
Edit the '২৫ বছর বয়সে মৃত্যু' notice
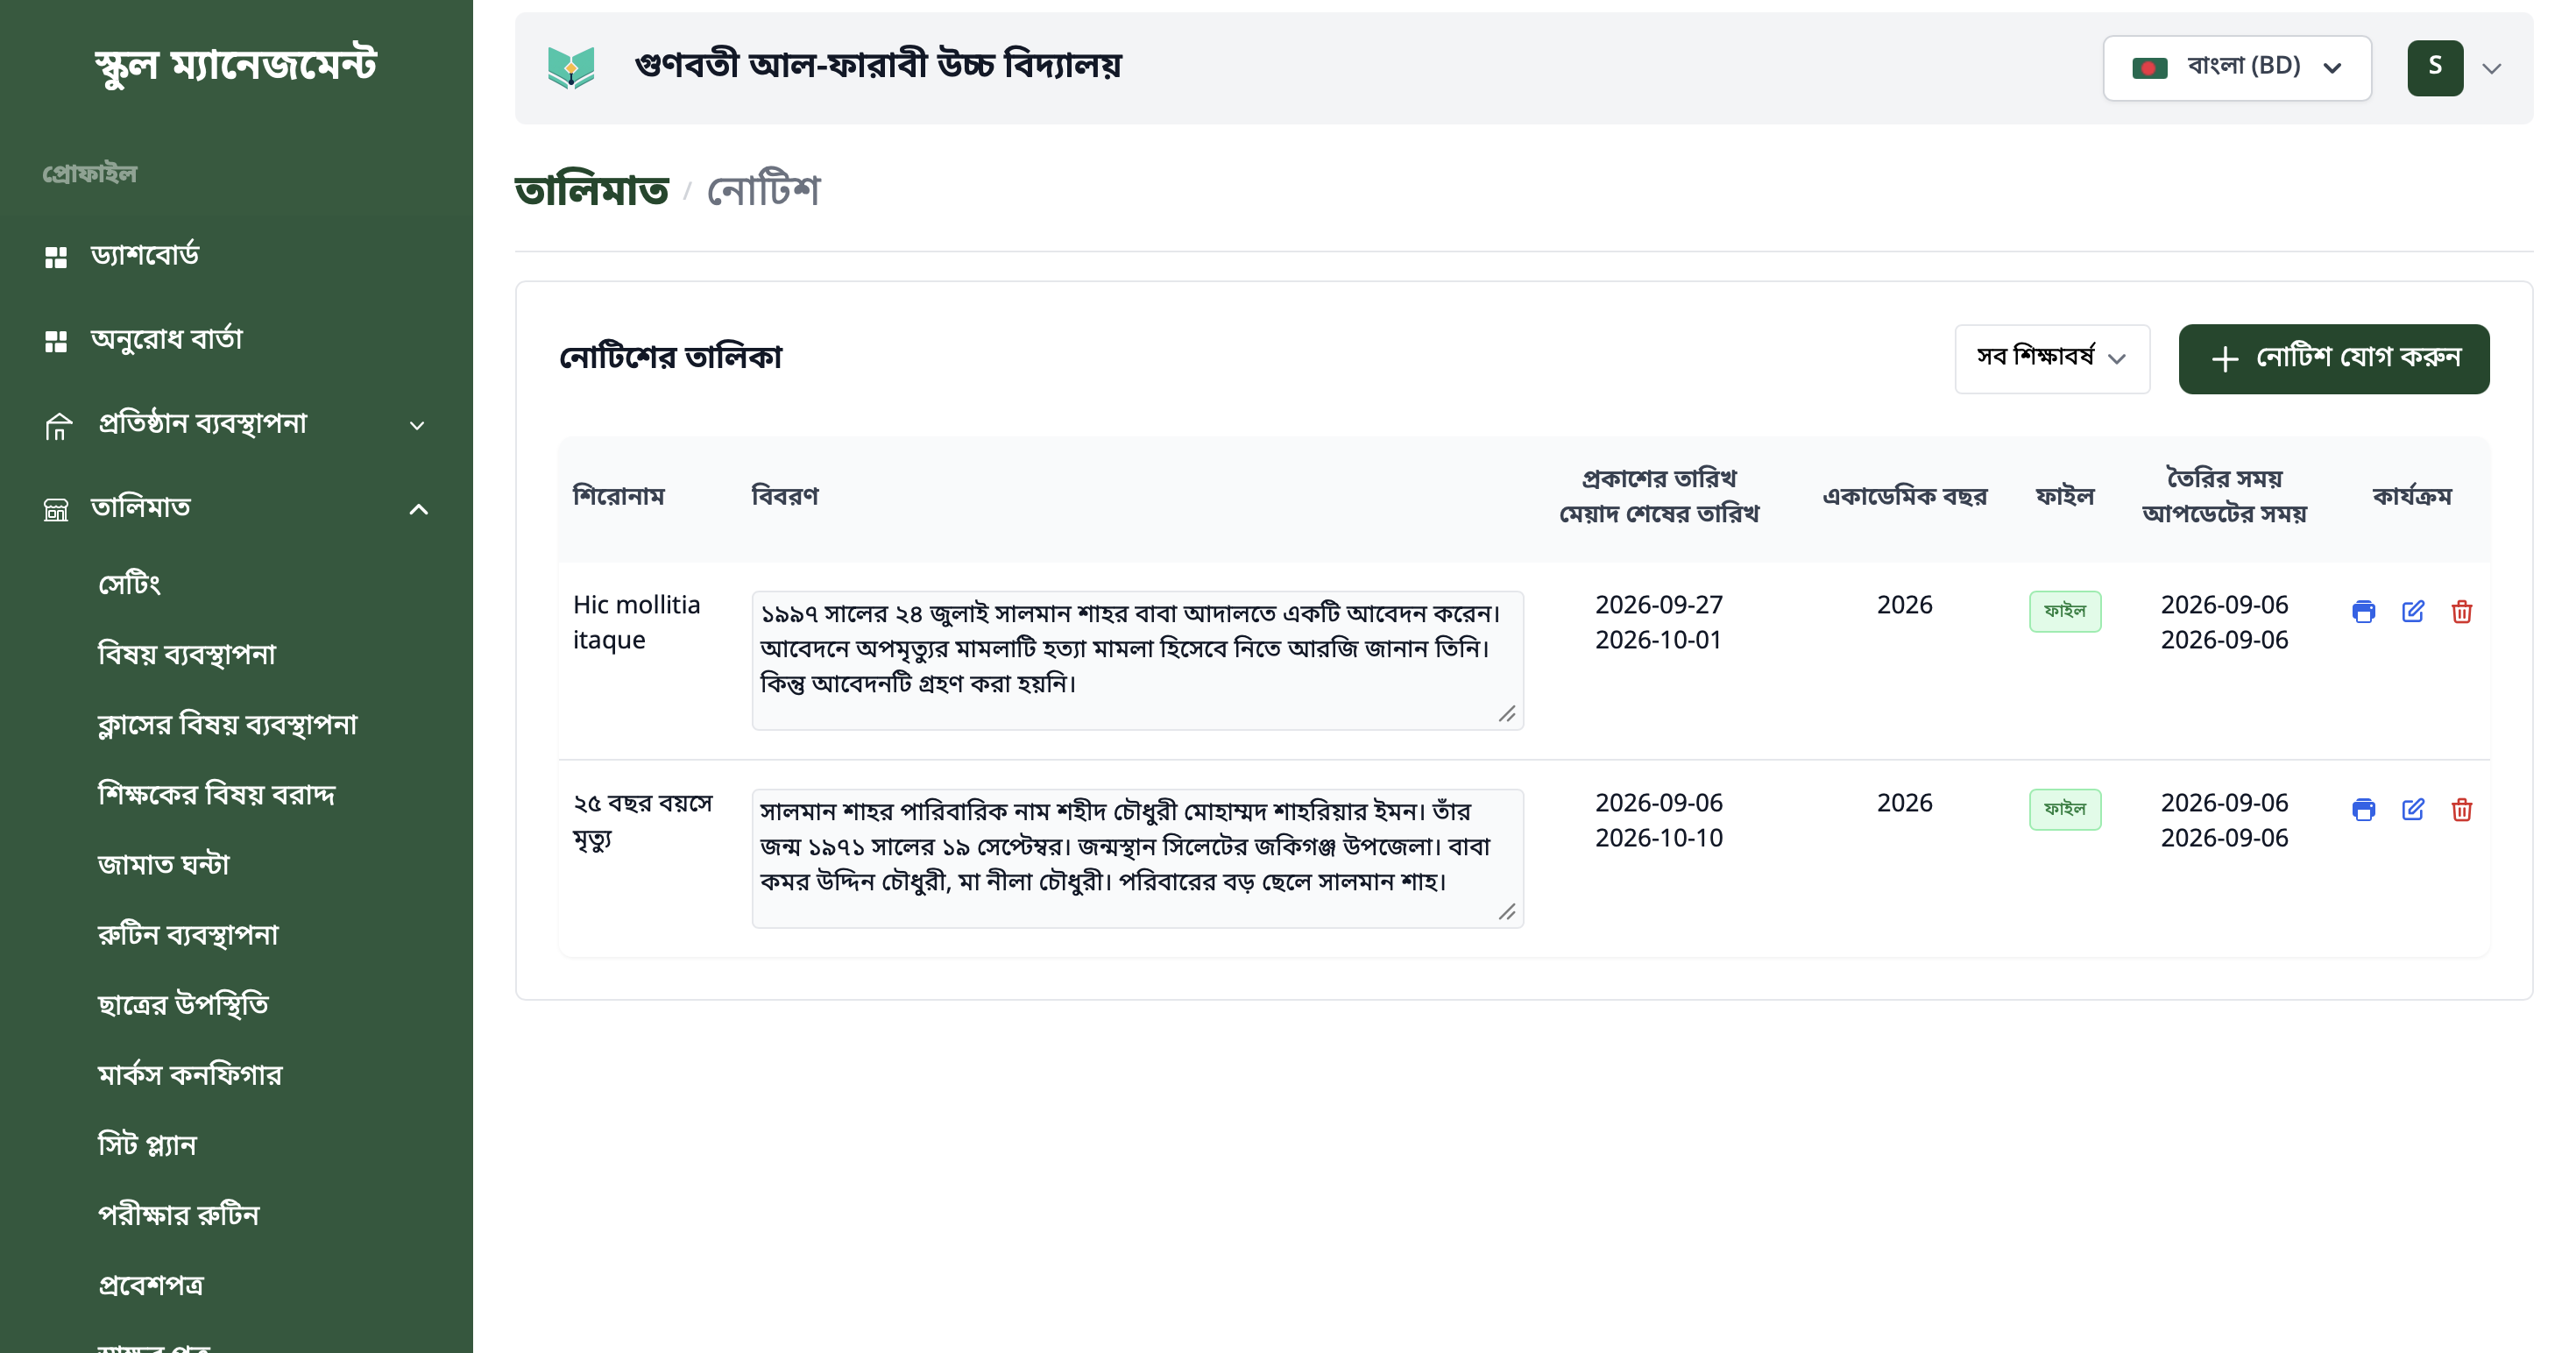2412,809
